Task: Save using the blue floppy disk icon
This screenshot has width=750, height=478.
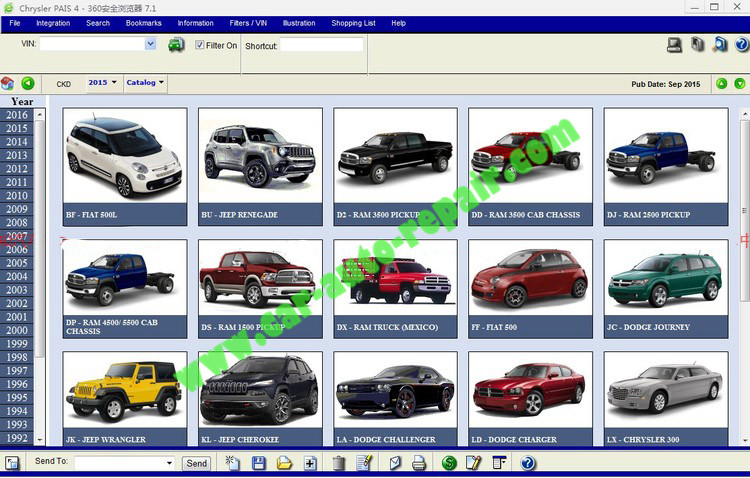Action: tap(259, 463)
